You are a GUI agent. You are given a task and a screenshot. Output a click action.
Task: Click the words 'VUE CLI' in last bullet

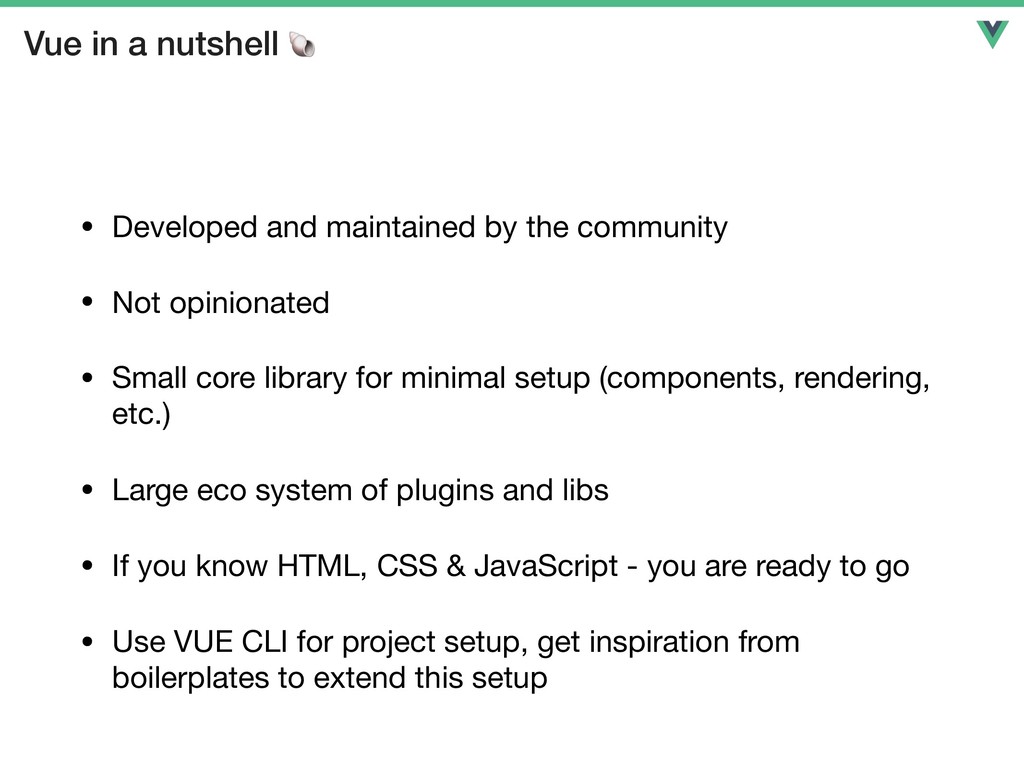pyautogui.click(x=231, y=641)
